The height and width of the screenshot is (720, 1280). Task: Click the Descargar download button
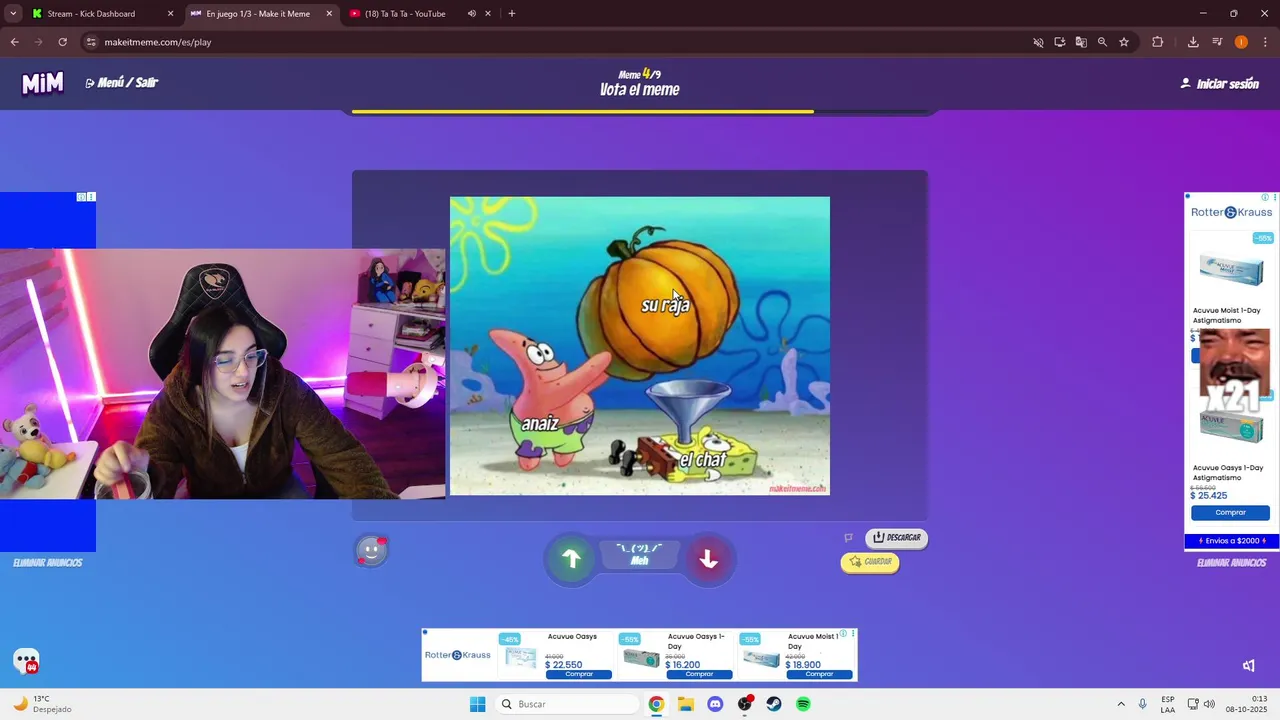[896, 538]
